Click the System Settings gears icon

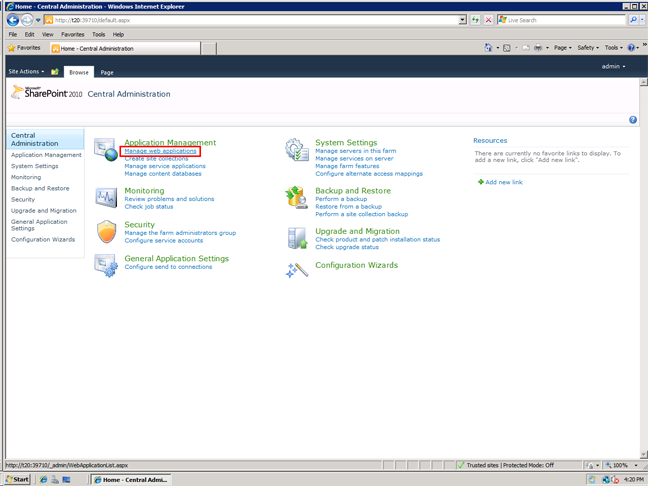pos(297,150)
